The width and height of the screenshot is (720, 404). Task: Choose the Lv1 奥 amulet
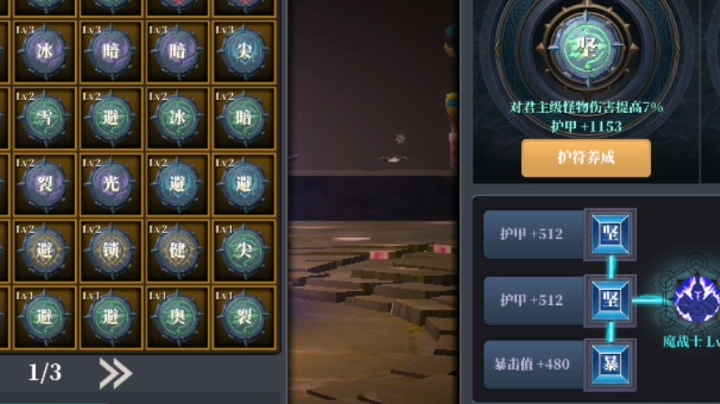tap(177, 318)
